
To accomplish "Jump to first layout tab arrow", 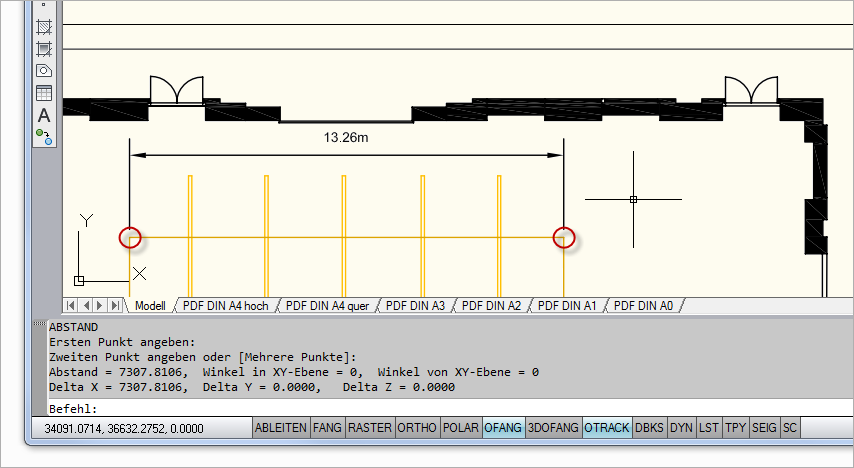I will tap(72, 305).
